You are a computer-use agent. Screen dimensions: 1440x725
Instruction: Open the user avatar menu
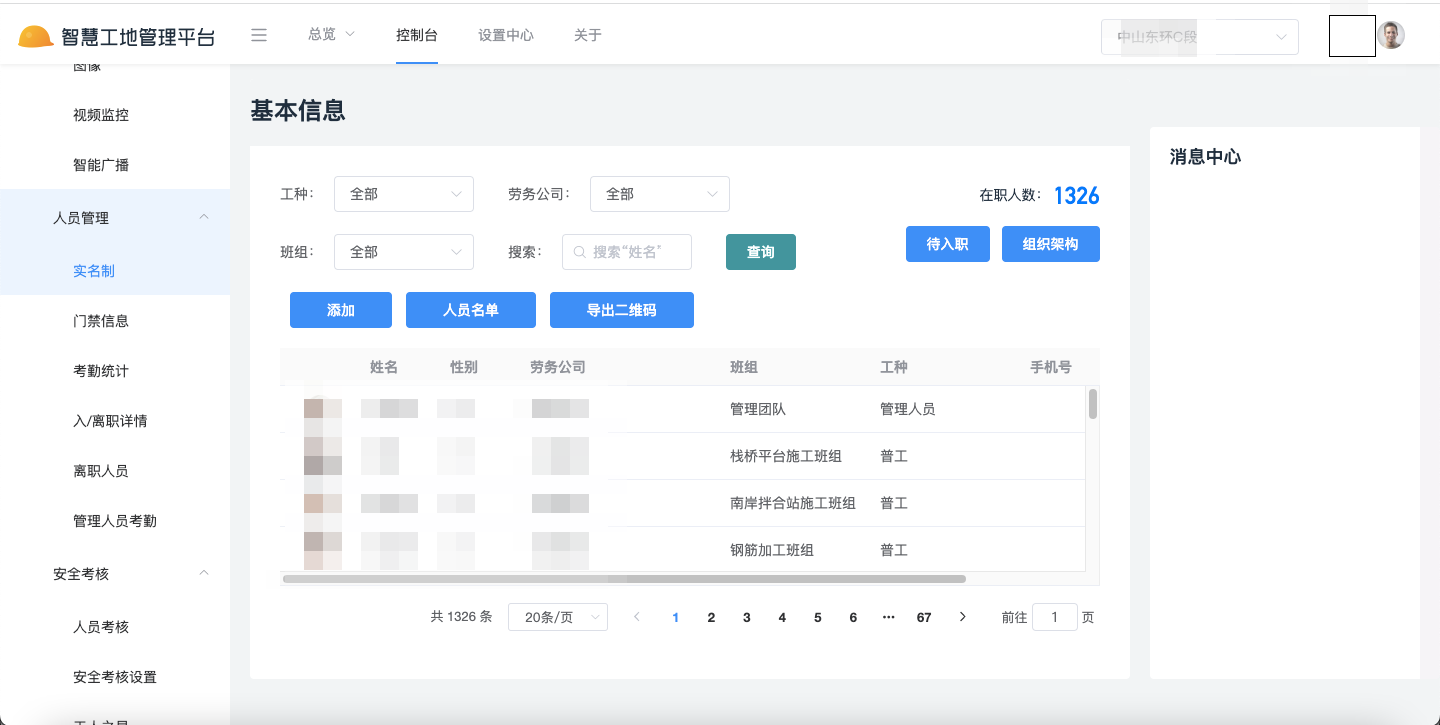(x=1391, y=35)
